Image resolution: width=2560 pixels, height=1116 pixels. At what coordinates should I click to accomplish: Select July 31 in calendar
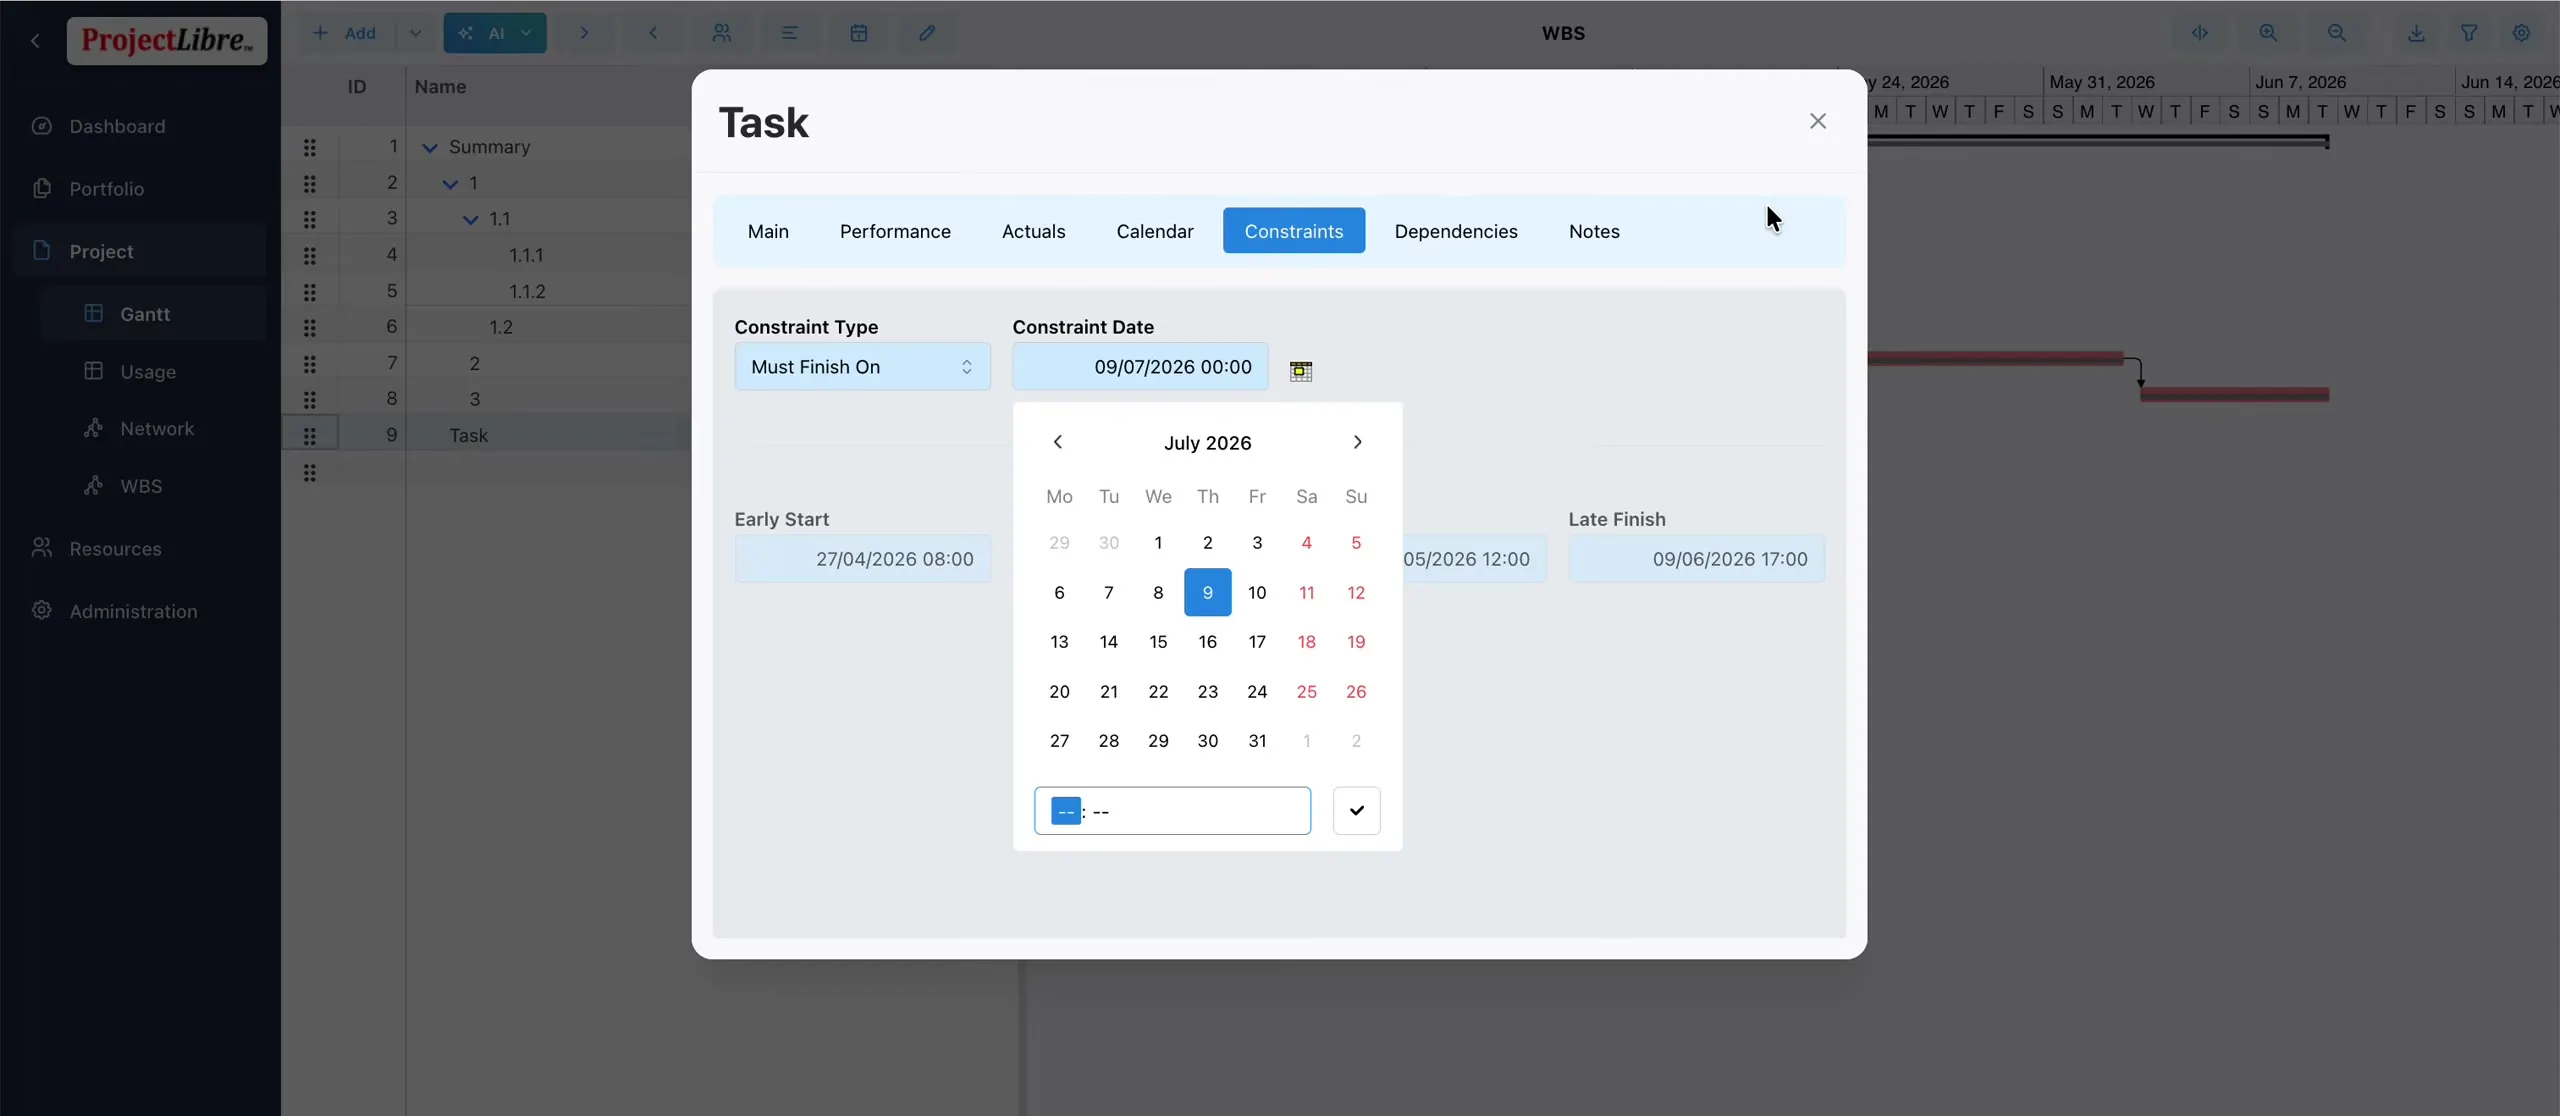(x=1257, y=741)
